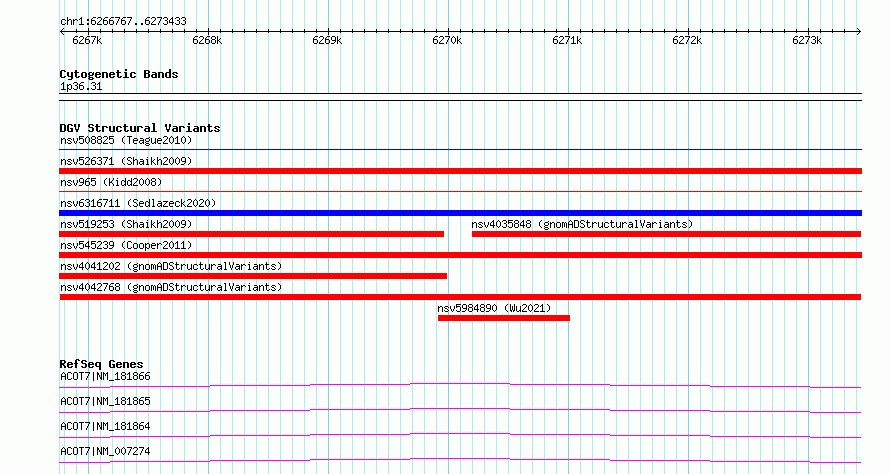890x474 pixels.
Task: Click the red nsv4035848 variant bar
Action: click(666, 234)
